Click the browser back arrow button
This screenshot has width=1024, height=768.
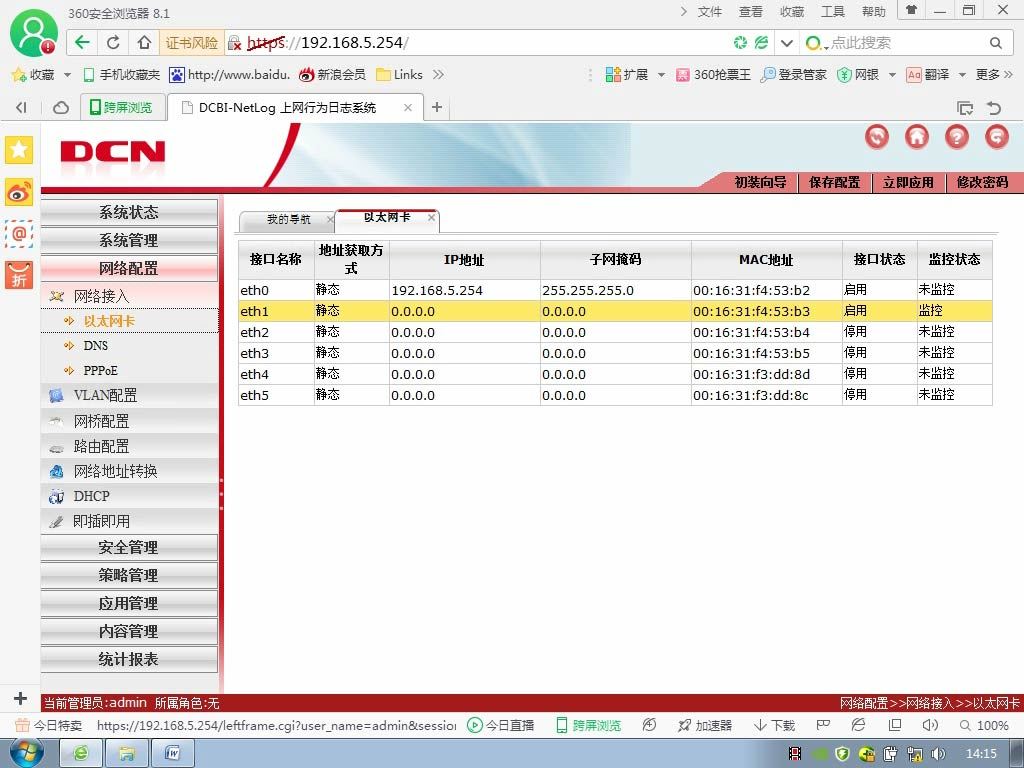pos(82,43)
